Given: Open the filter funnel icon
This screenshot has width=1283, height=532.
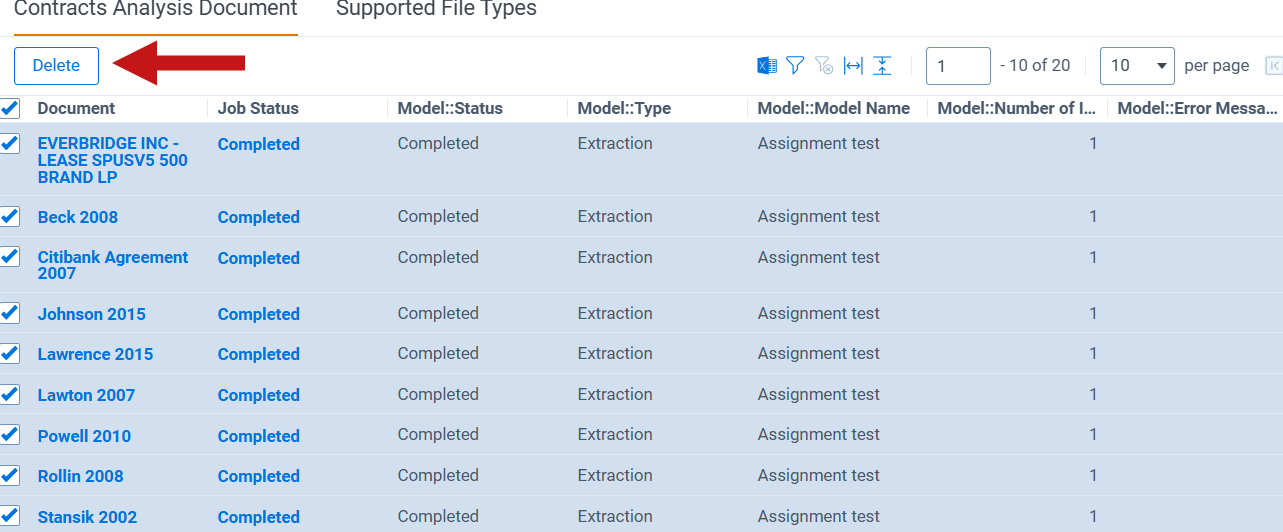Looking at the screenshot, I should (795, 66).
